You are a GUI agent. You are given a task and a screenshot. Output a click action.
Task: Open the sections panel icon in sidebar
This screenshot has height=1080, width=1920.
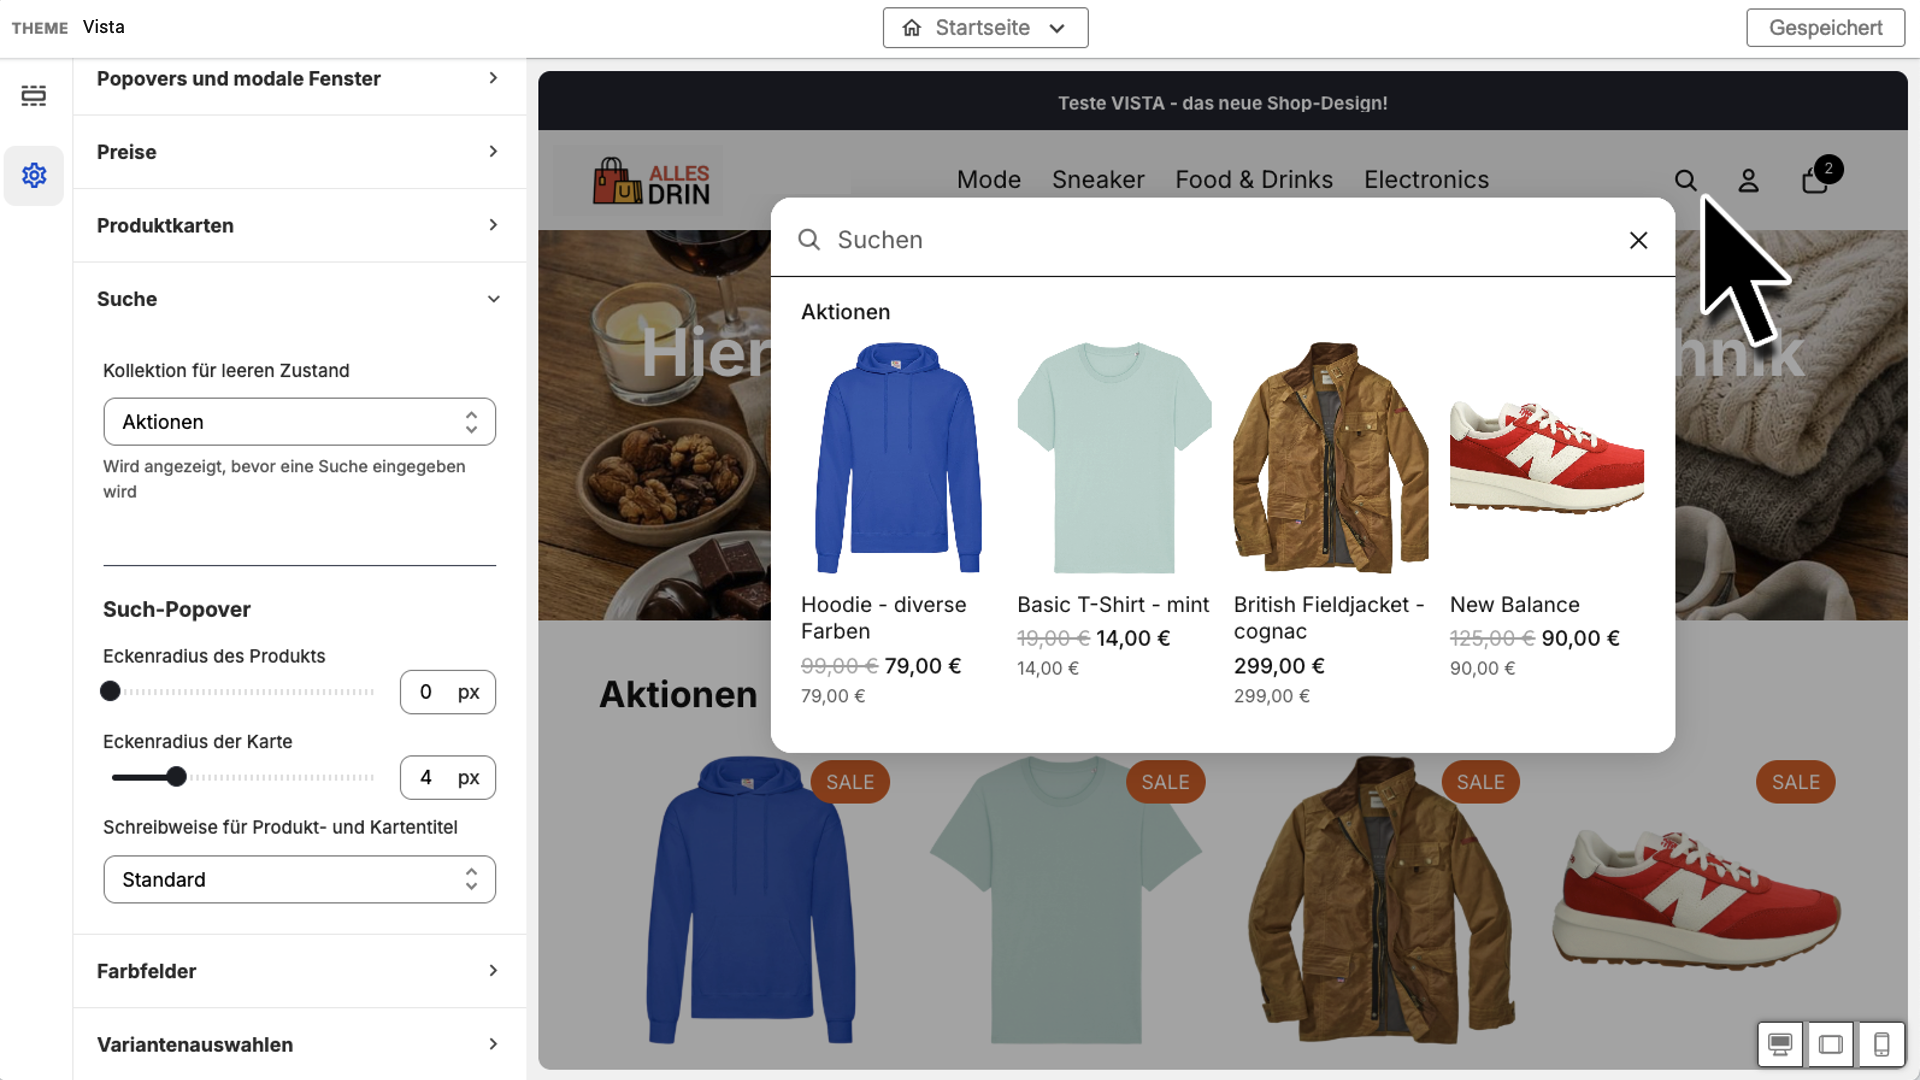coord(34,96)
